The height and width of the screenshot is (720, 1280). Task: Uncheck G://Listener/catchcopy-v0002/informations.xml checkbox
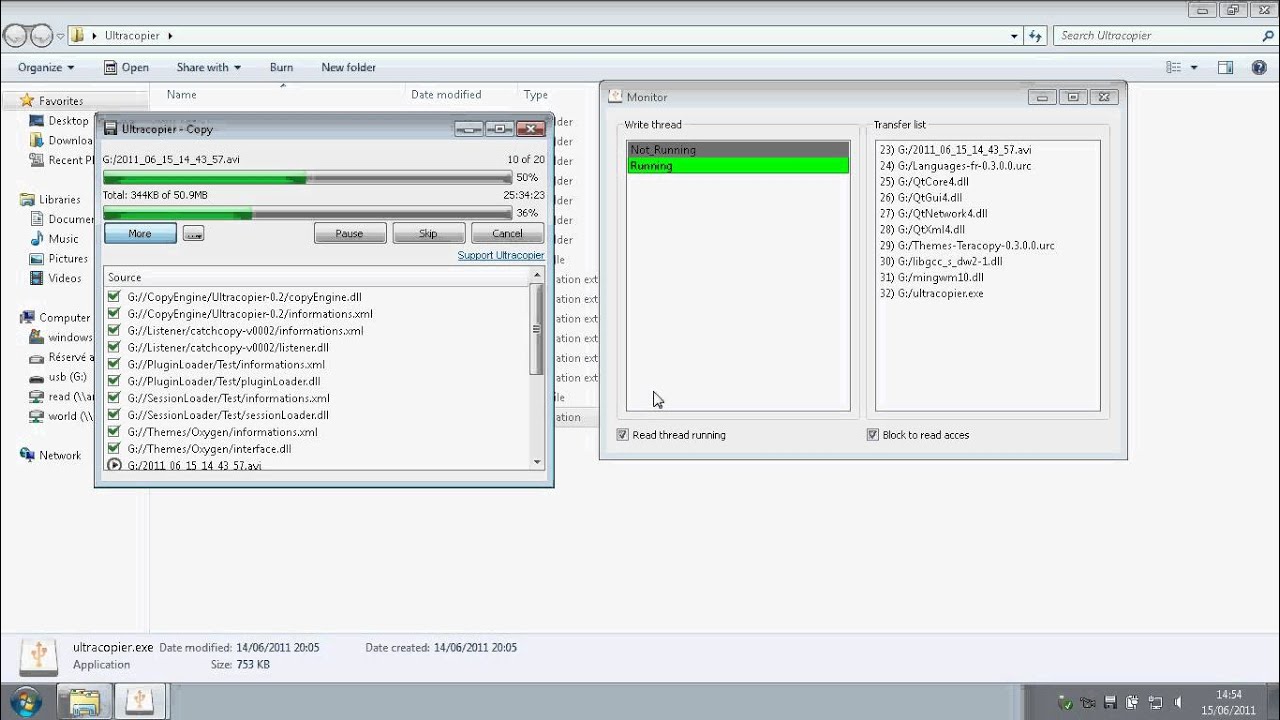tap(114, 331)
